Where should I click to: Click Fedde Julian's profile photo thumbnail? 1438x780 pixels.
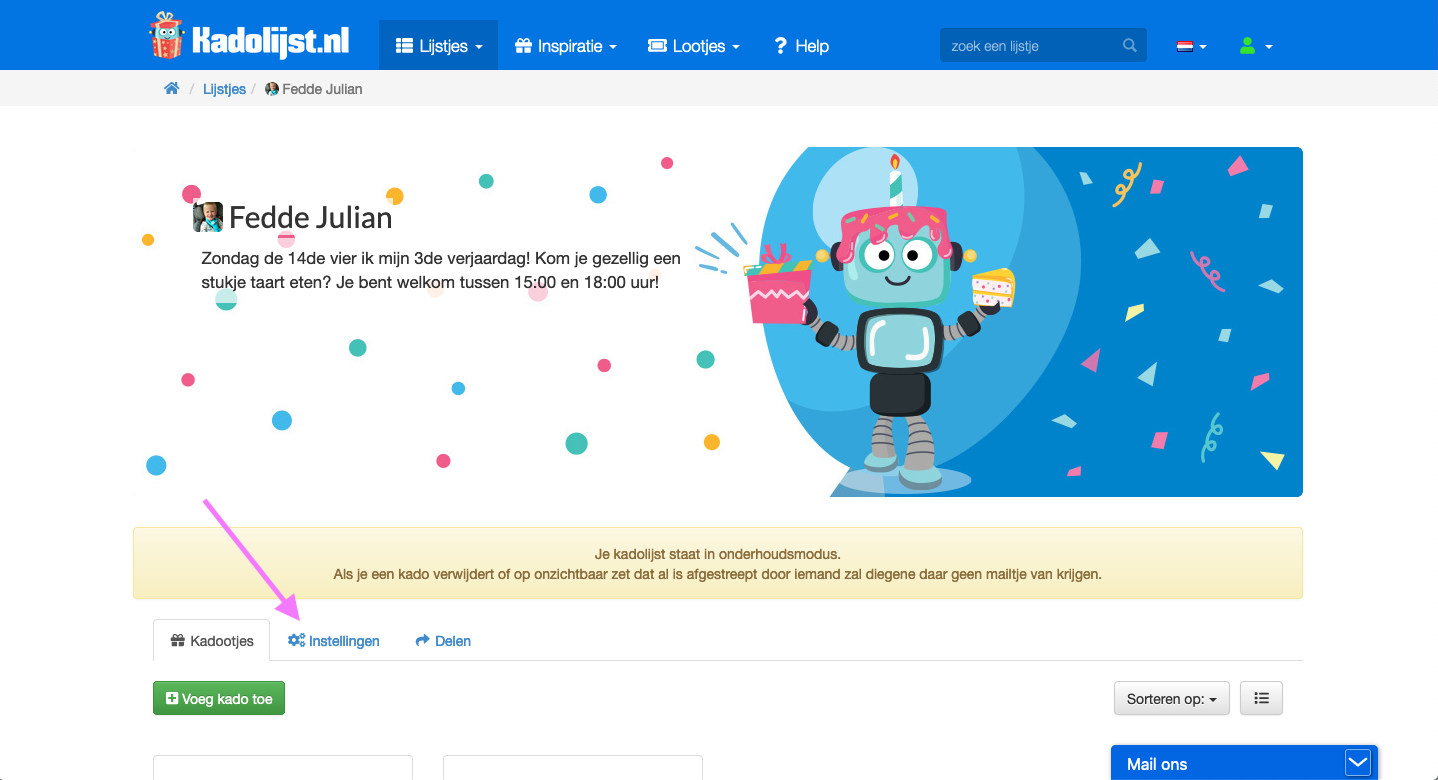pyautogui.click(x=208, y=217)
